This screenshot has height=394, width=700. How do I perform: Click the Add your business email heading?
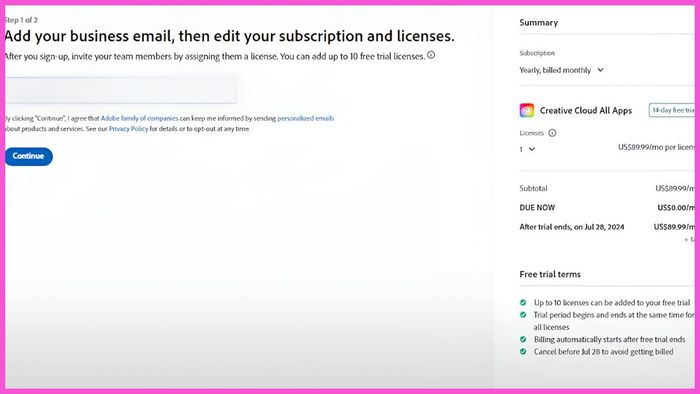229,36
